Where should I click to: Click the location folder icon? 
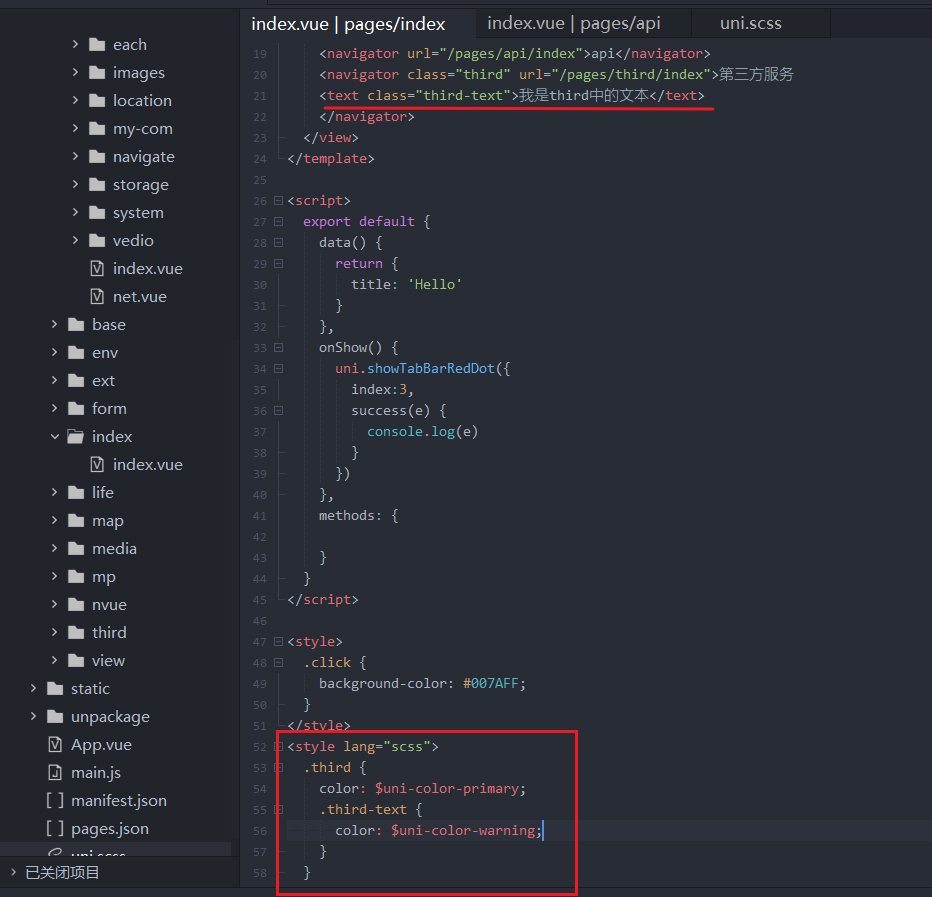click(97, 100)
